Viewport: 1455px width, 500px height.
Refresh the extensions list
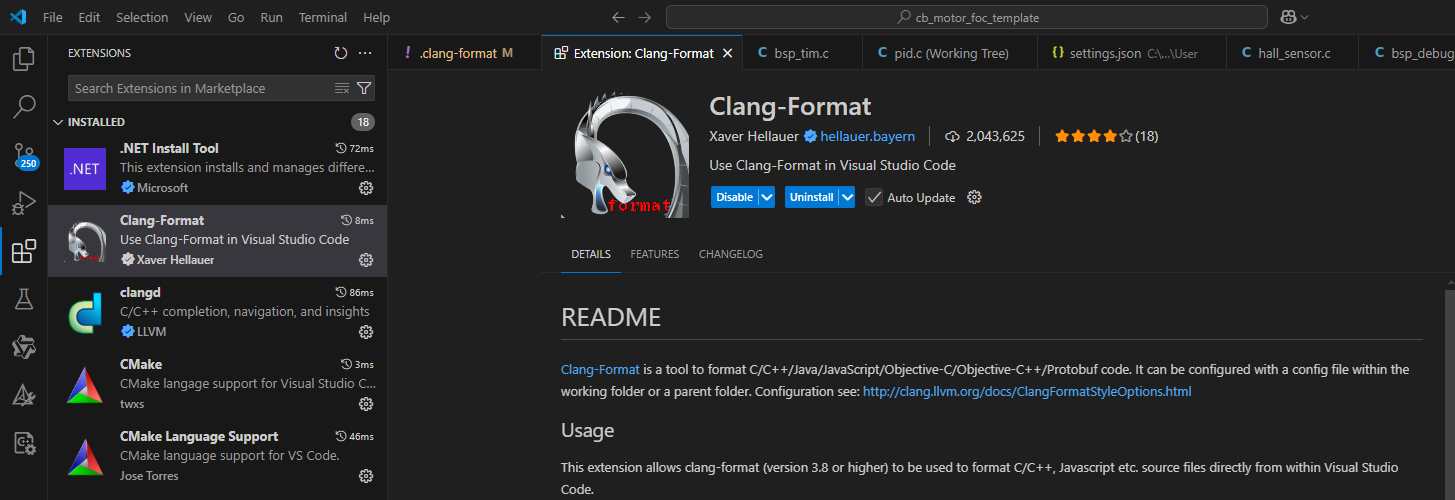click(x=340, y=53)
